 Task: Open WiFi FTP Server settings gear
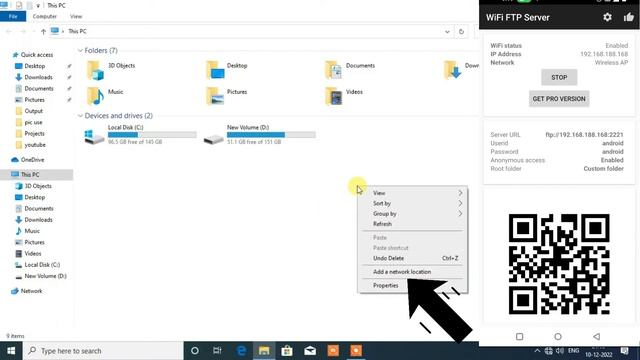click(x=607, y=17)
